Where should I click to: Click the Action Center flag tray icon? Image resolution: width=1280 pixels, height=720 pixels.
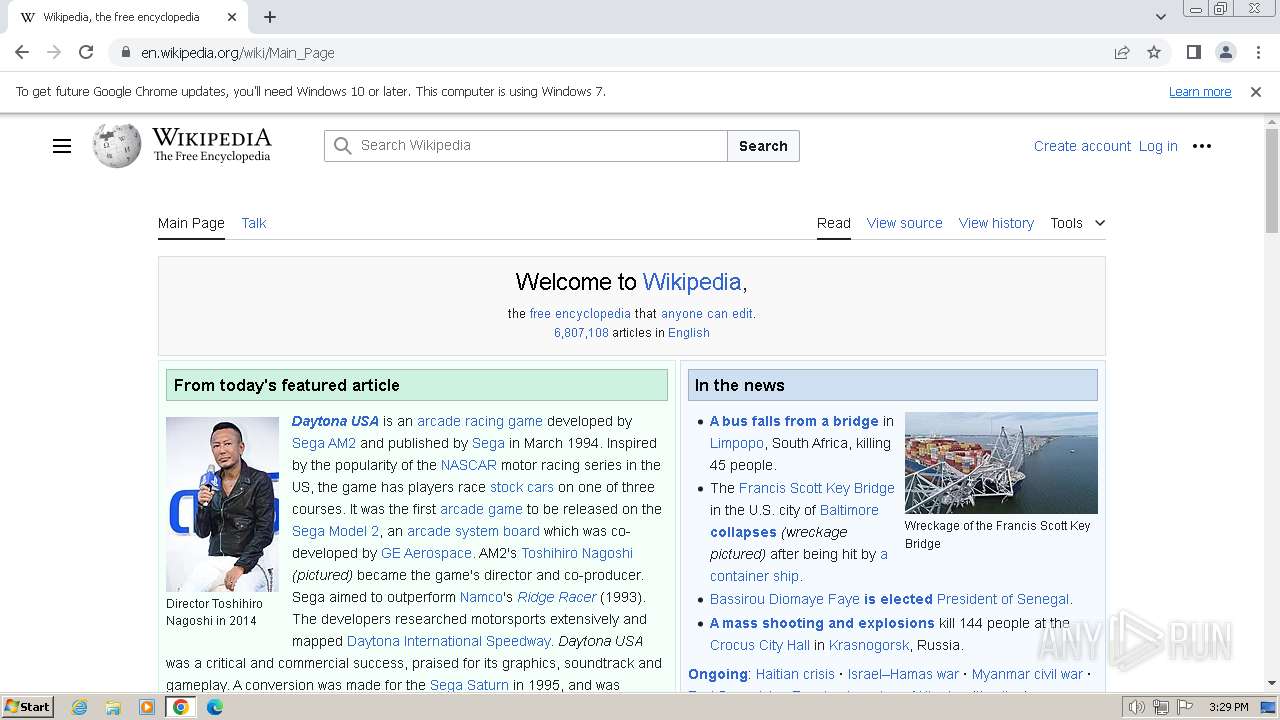(x=1185, y=707)
